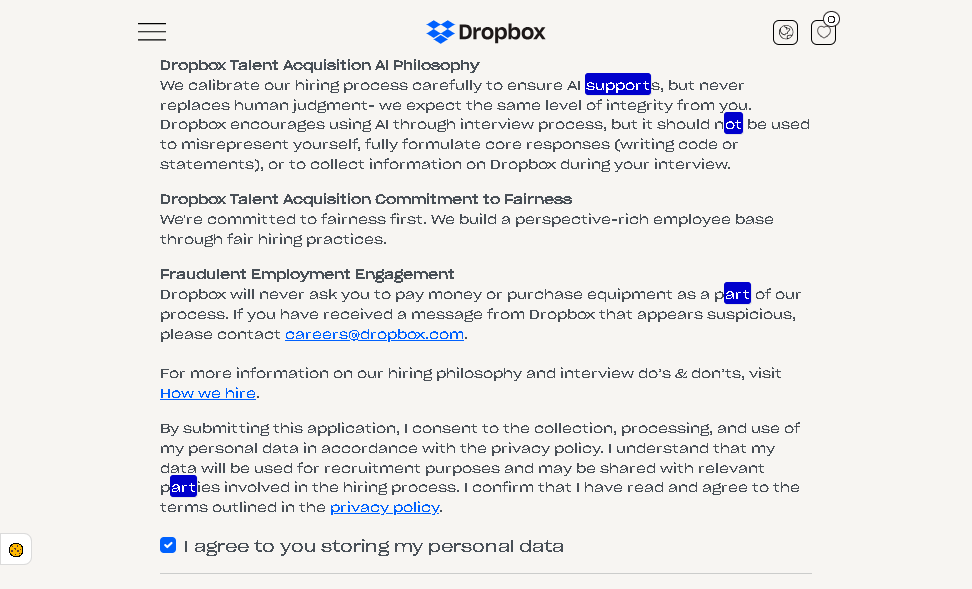
Task: Open the hamburger navigation menu
Action: coord(152,32)
